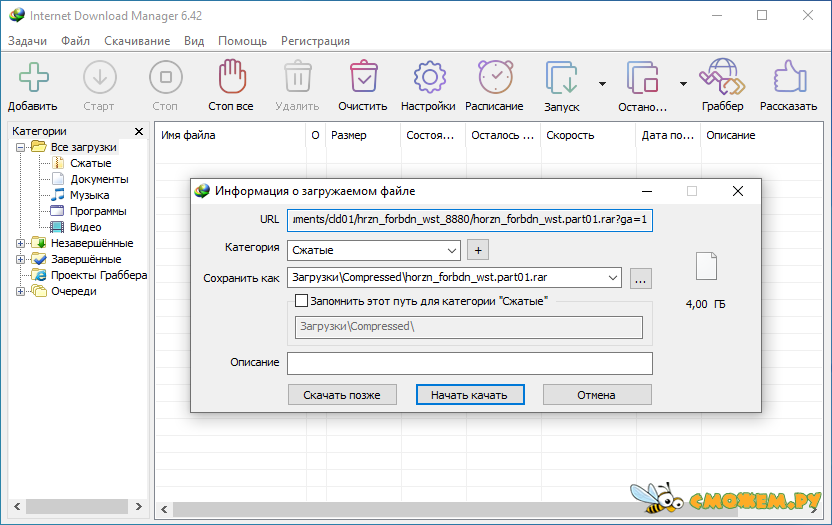Select Очереди in categories tree
The width and height of the screenshot is (832, 525).
(74, 291)
